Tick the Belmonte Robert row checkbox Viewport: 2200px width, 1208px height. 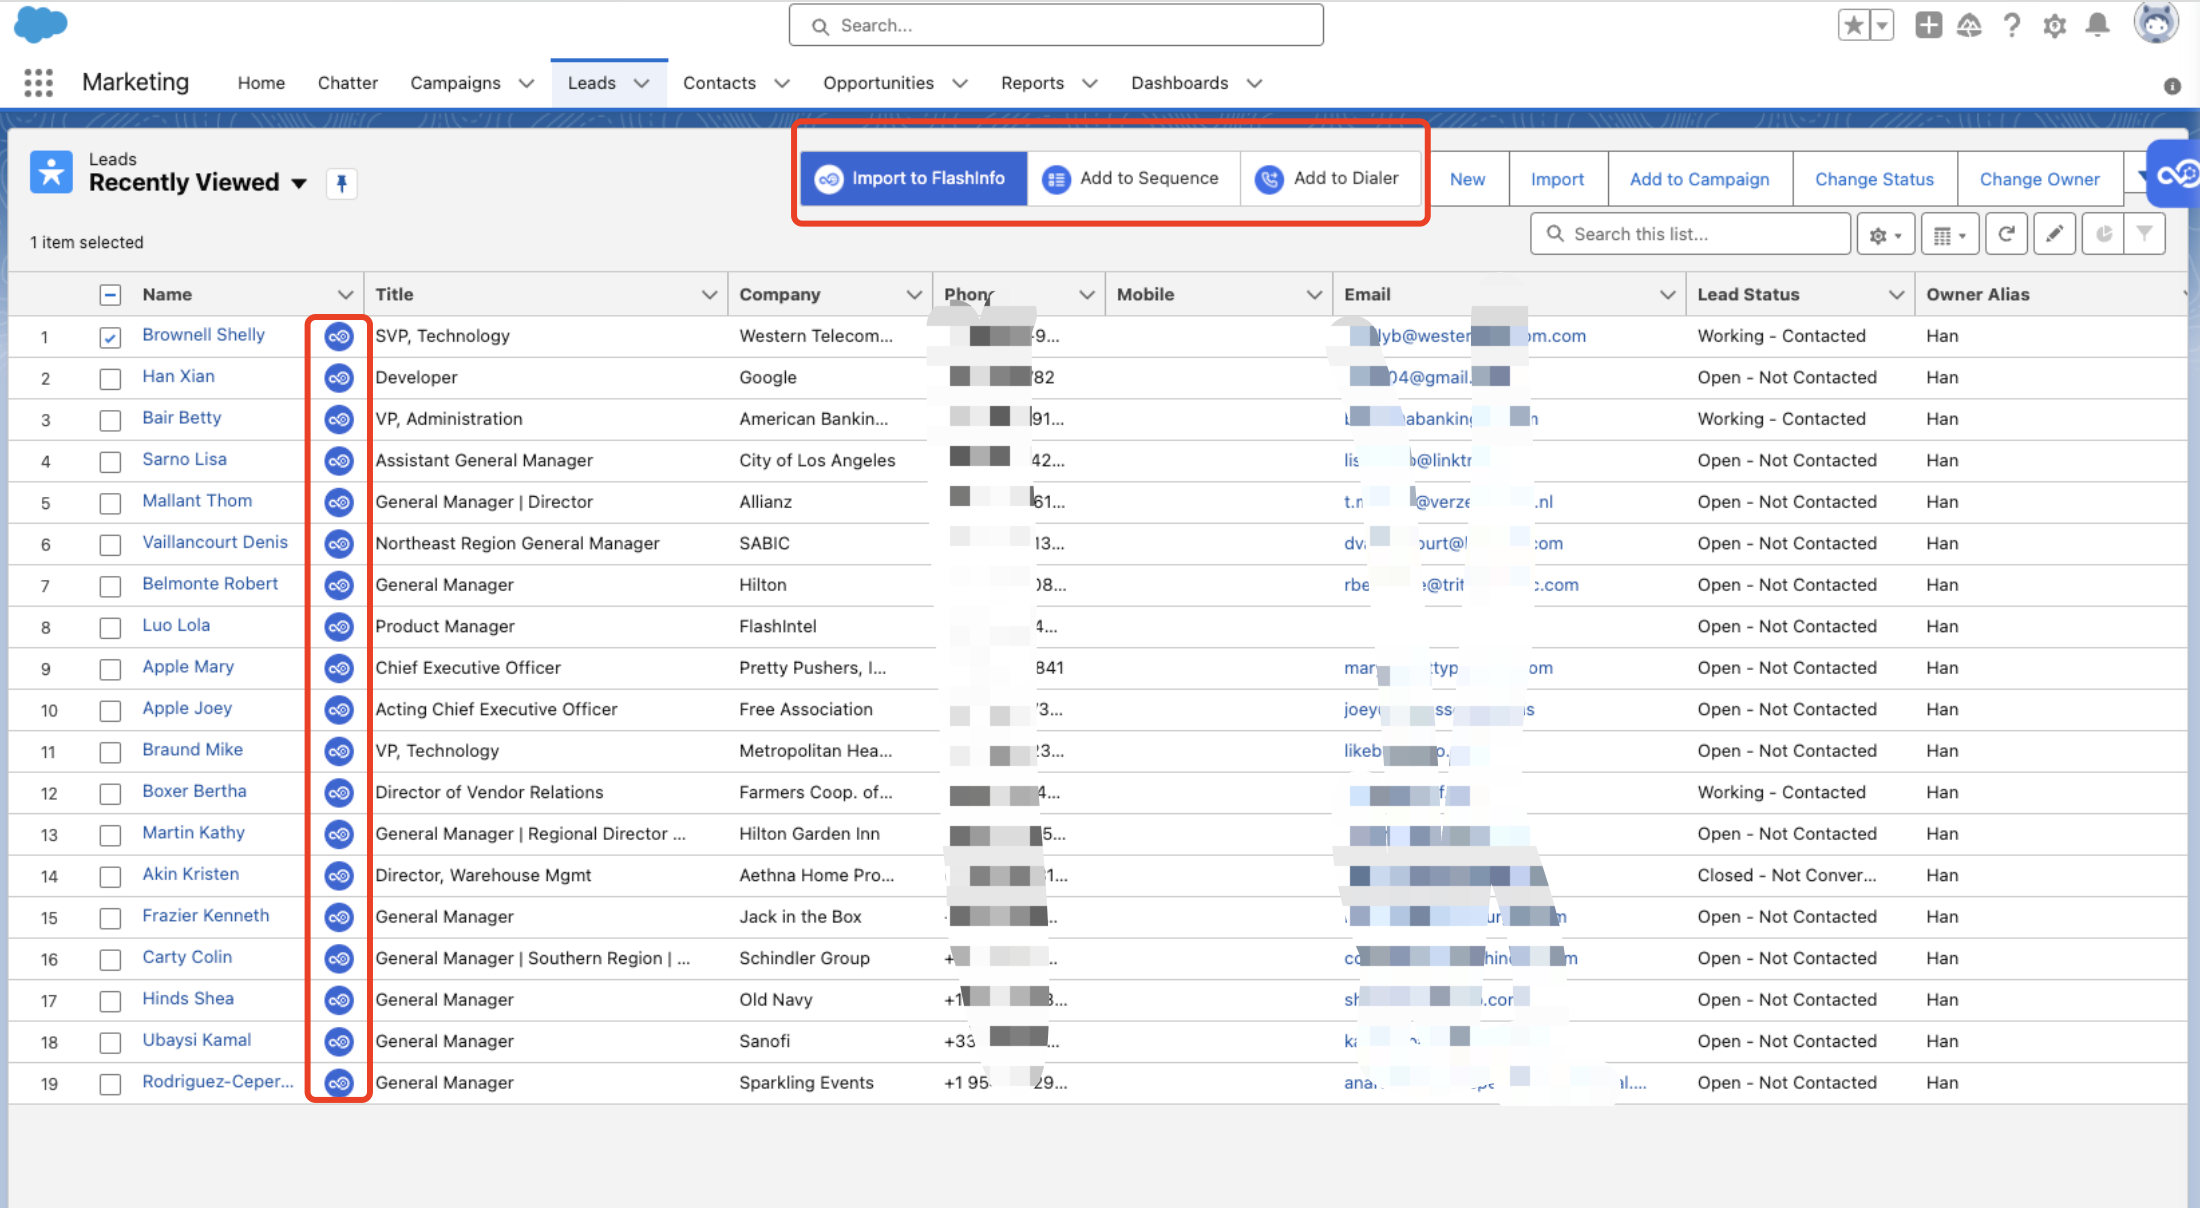click(x=110, y=586)
